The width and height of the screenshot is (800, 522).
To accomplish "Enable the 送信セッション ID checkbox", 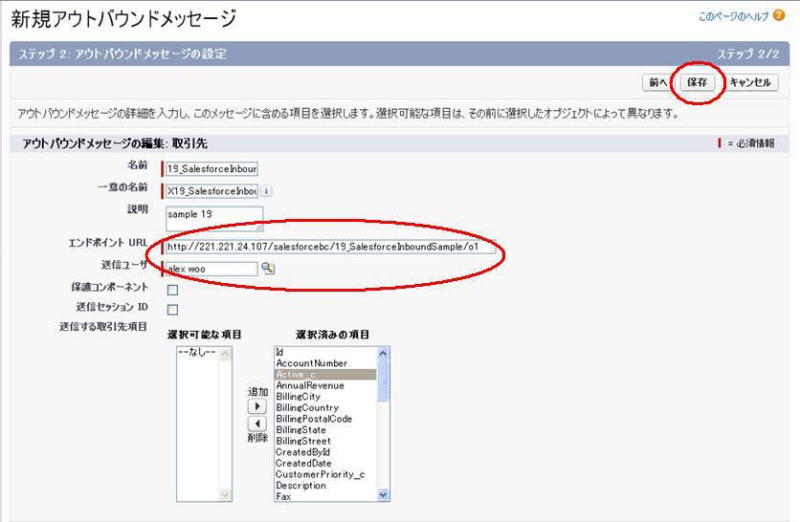I will click(172, 309).
